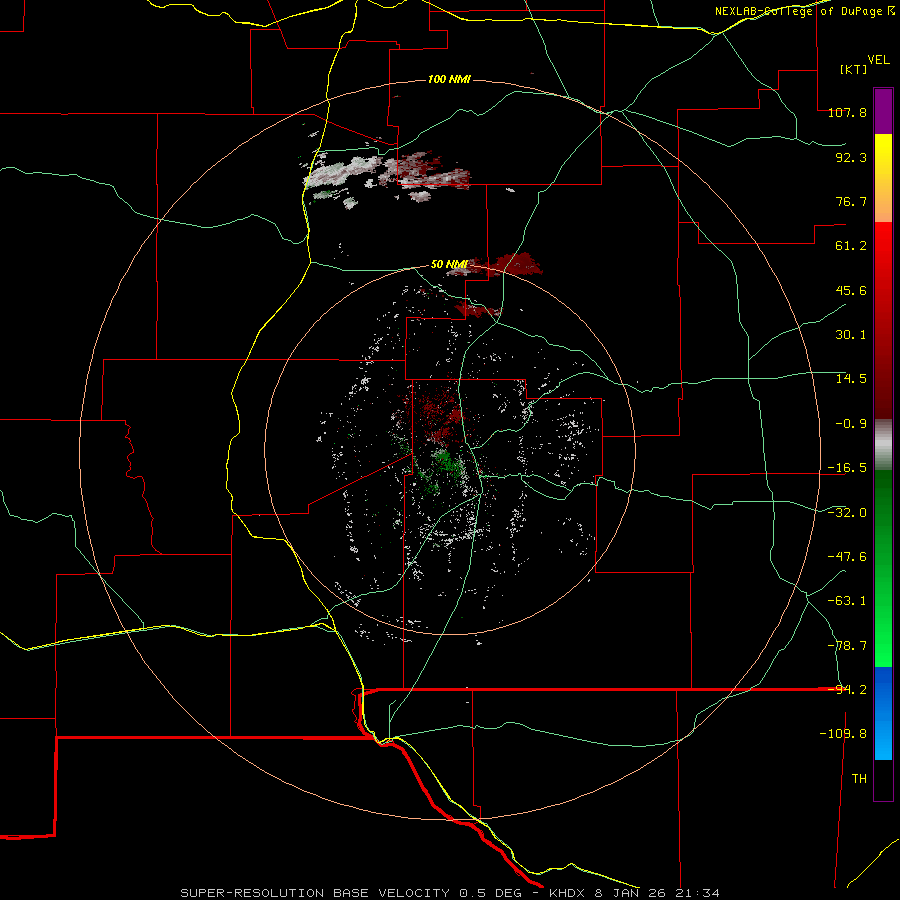Click the -32.0 scale value
Viewport: 900px width, 900px height.
click(x=847, y=513)
